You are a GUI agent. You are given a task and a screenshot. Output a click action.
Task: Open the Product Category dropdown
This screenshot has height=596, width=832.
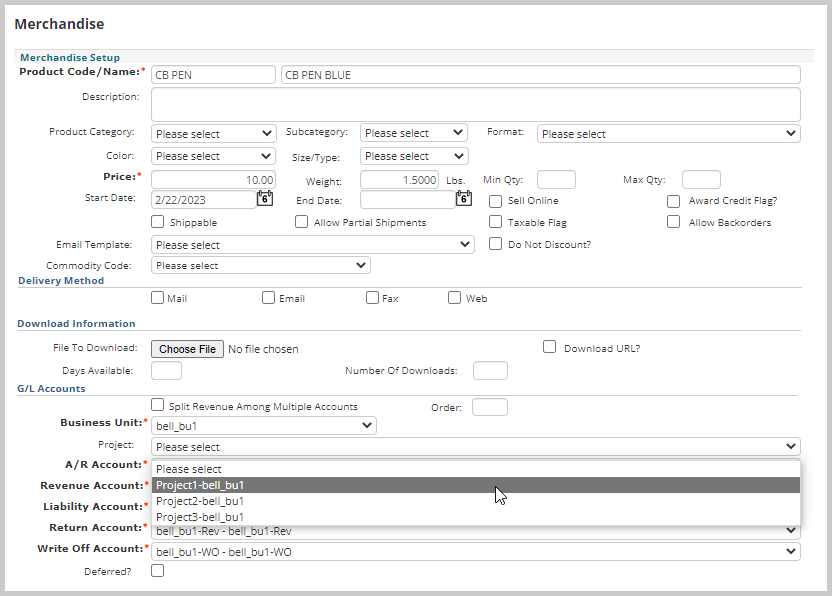tap(213, 134)
